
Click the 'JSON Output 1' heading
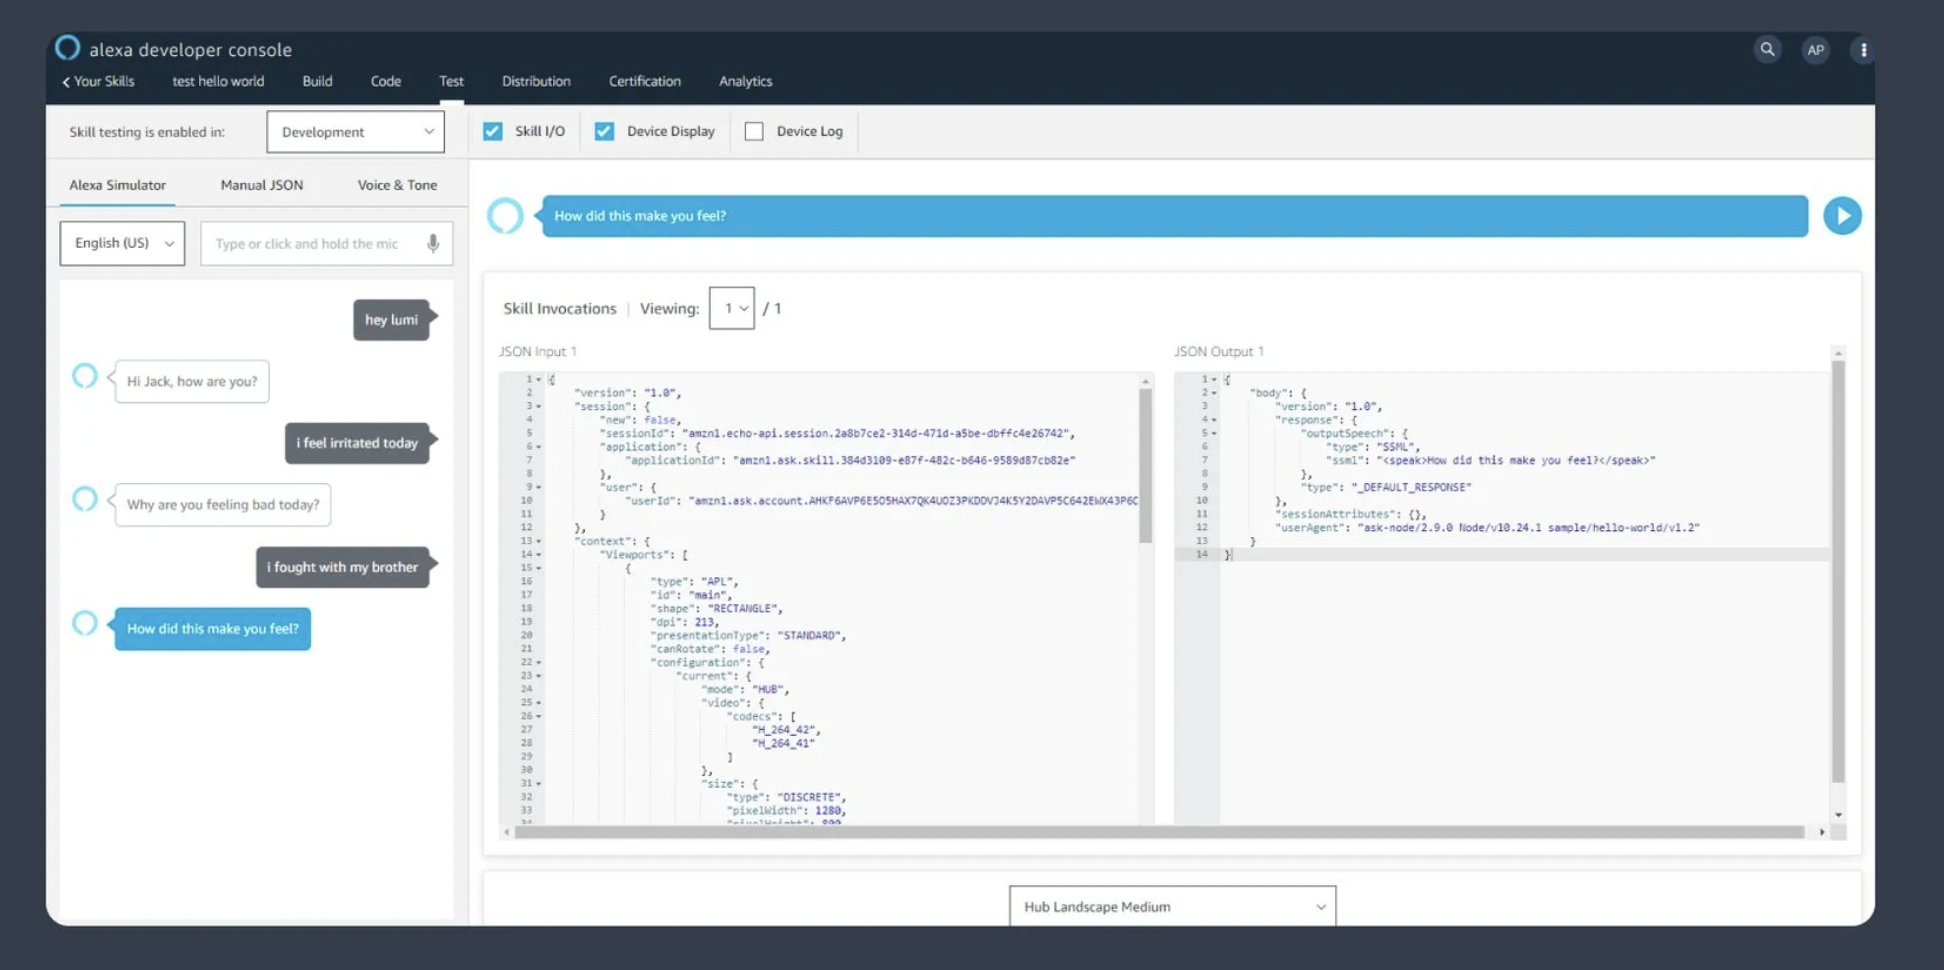[1219, 352]
